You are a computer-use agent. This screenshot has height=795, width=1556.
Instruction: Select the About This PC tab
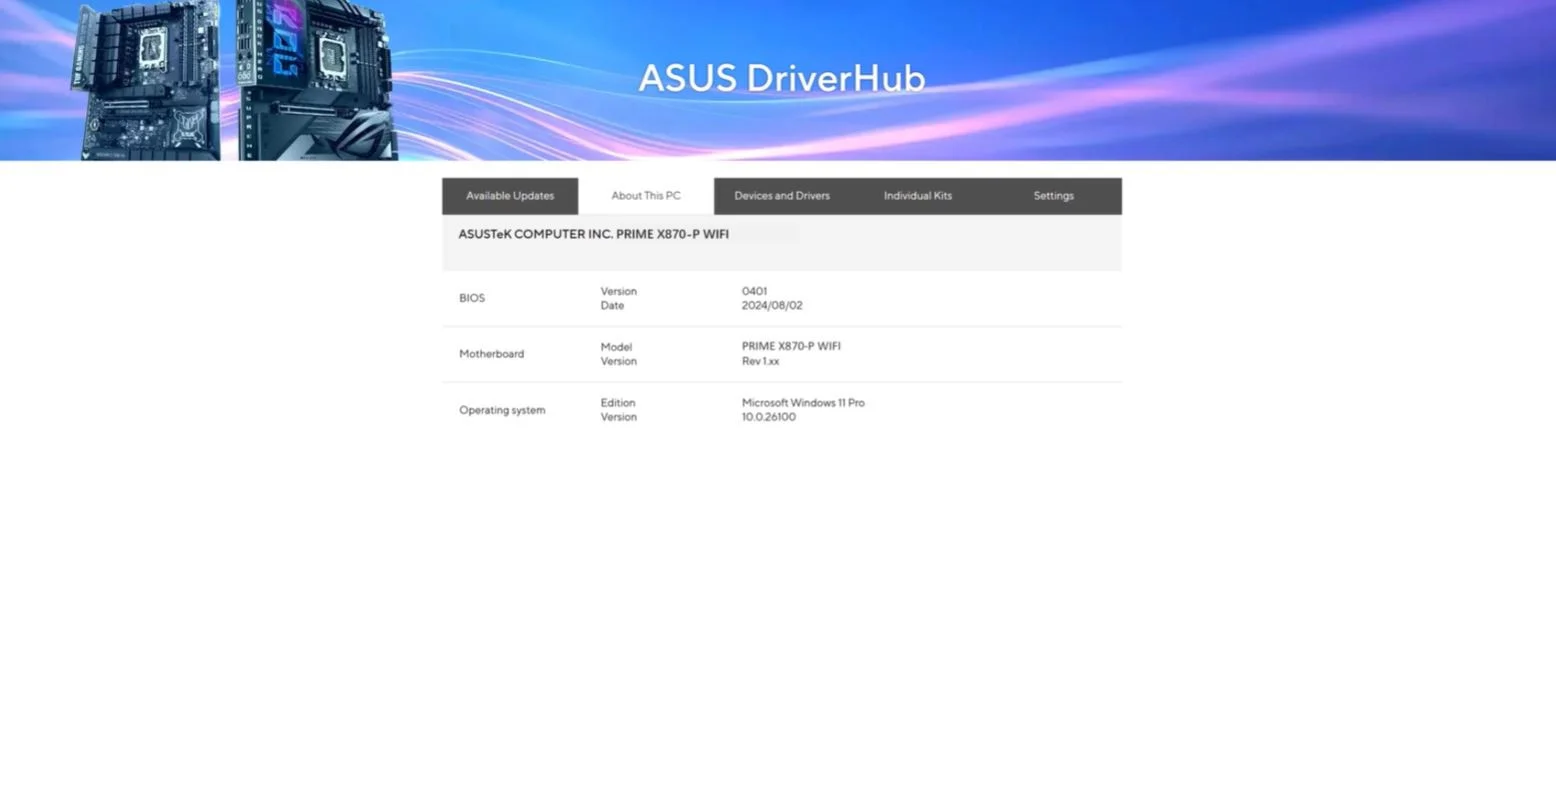click(646, 196)
